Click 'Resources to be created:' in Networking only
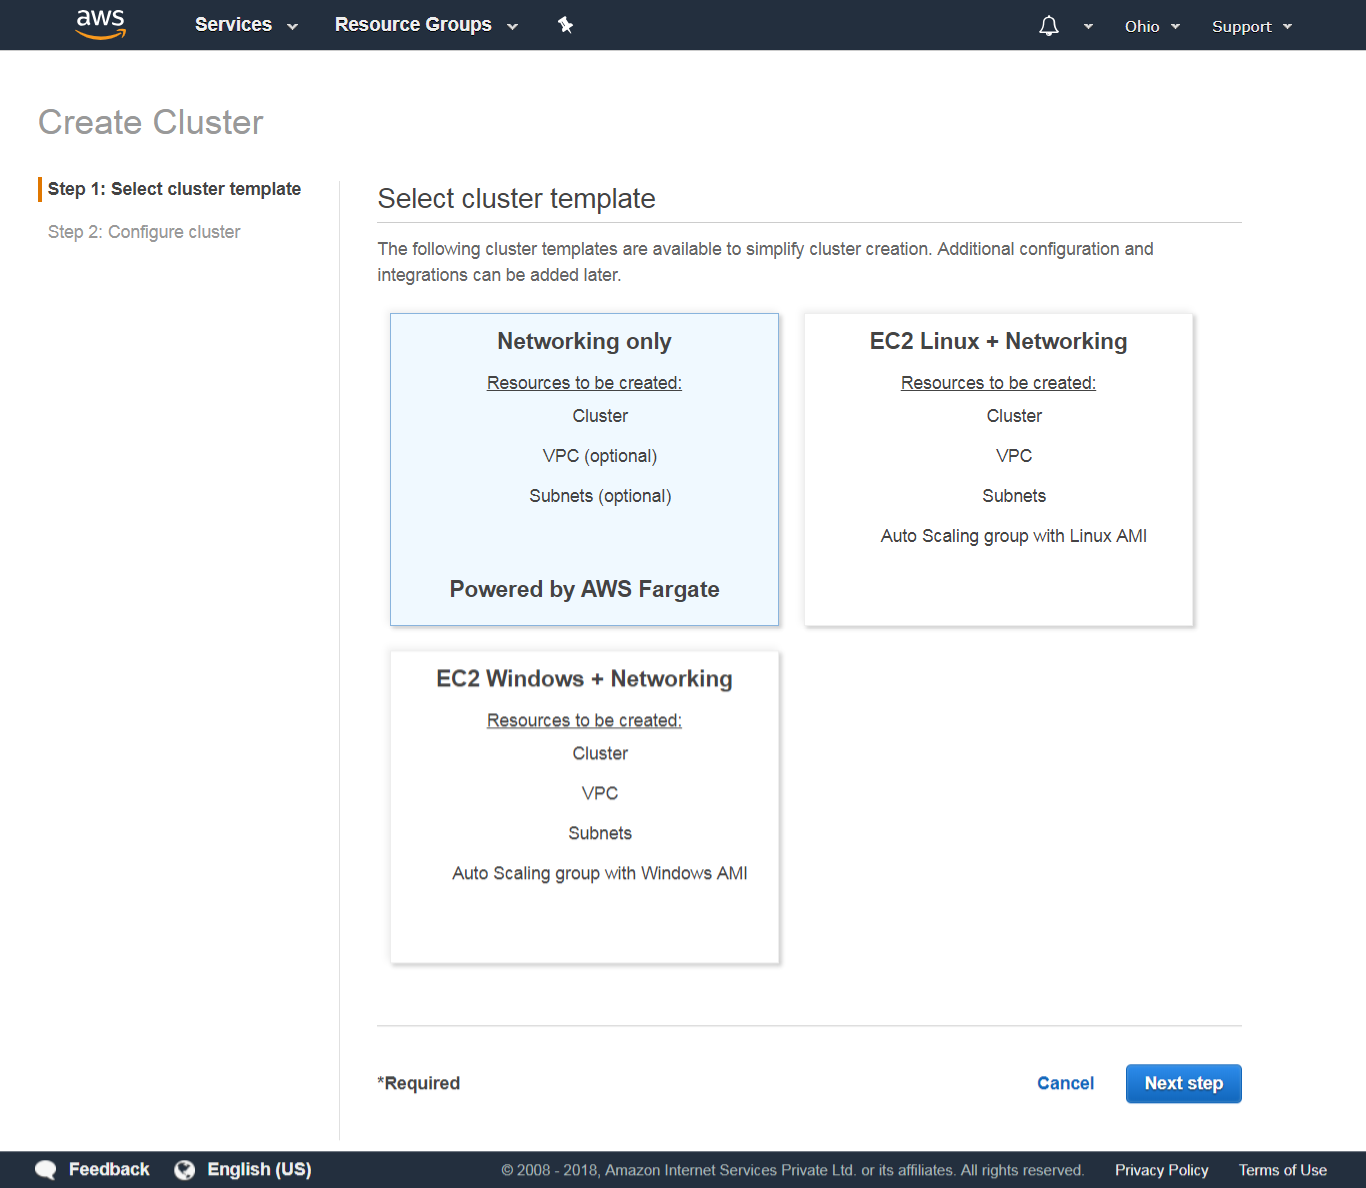Screen dimensions: 1366x1188 [584, 383]
